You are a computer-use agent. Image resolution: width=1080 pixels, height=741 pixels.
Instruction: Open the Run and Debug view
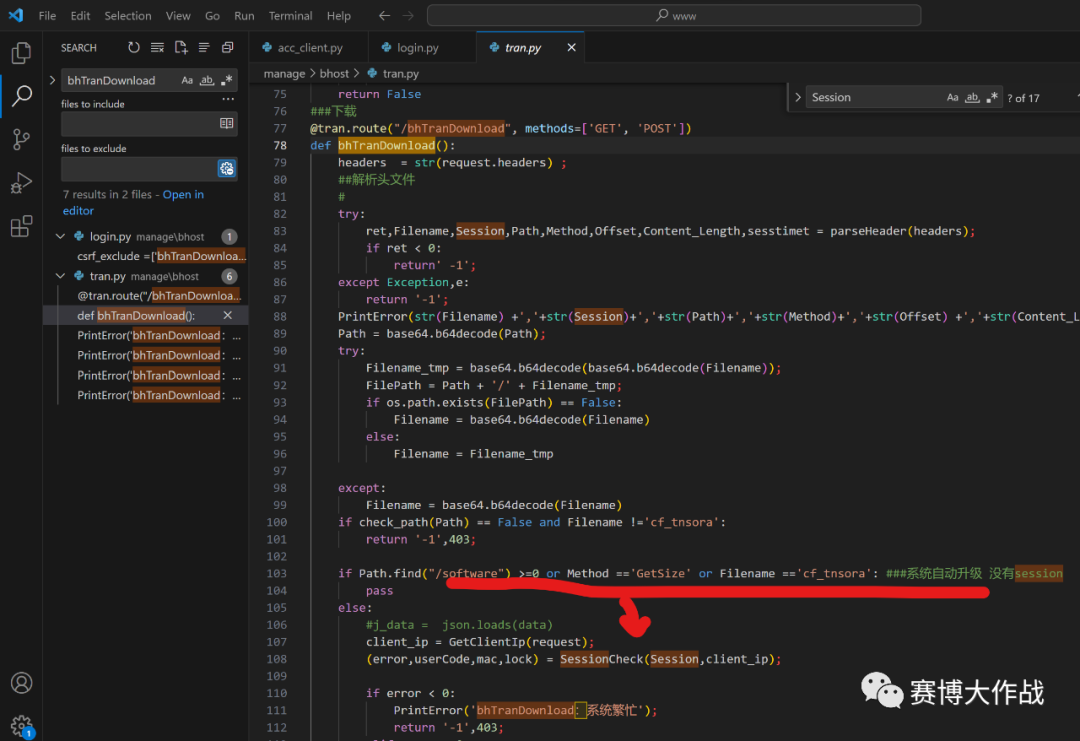tap(21, 183)
